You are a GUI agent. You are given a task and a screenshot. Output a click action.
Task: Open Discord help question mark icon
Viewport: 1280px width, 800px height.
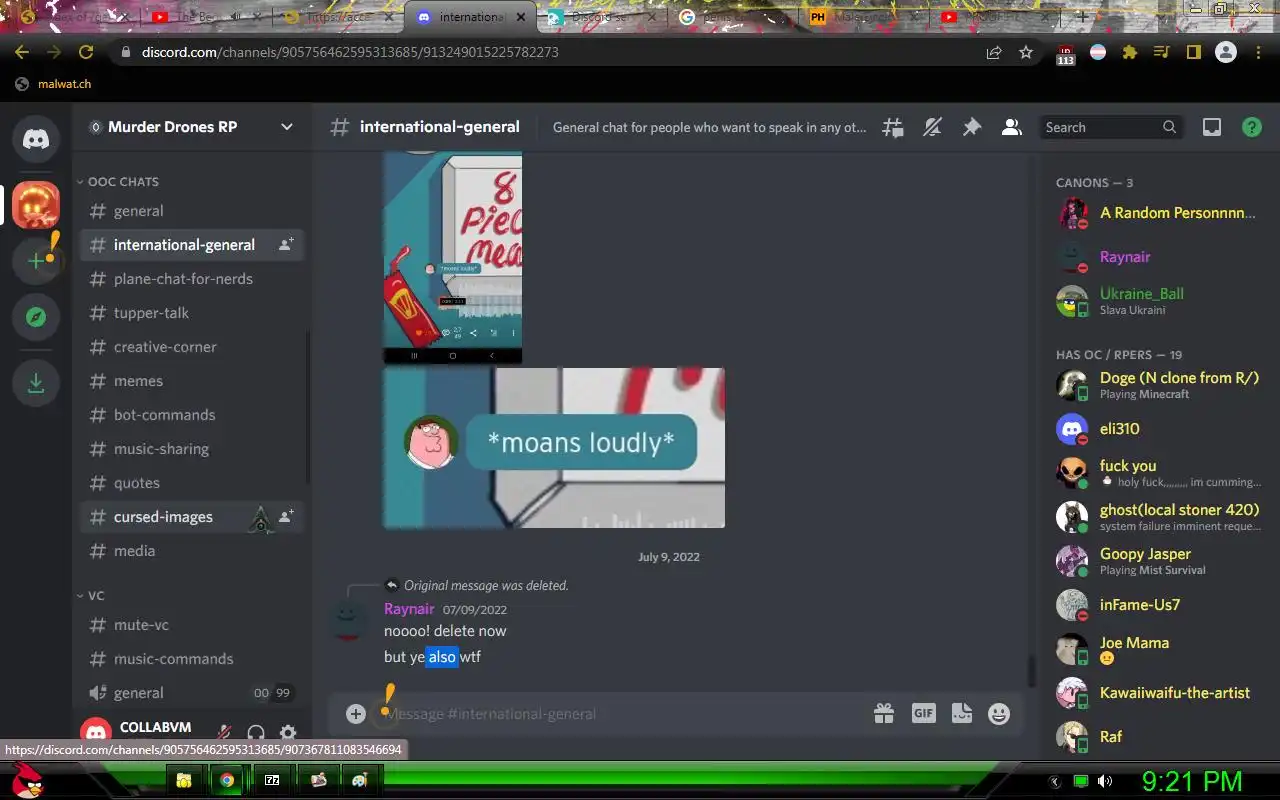(x=1251, y=127)
